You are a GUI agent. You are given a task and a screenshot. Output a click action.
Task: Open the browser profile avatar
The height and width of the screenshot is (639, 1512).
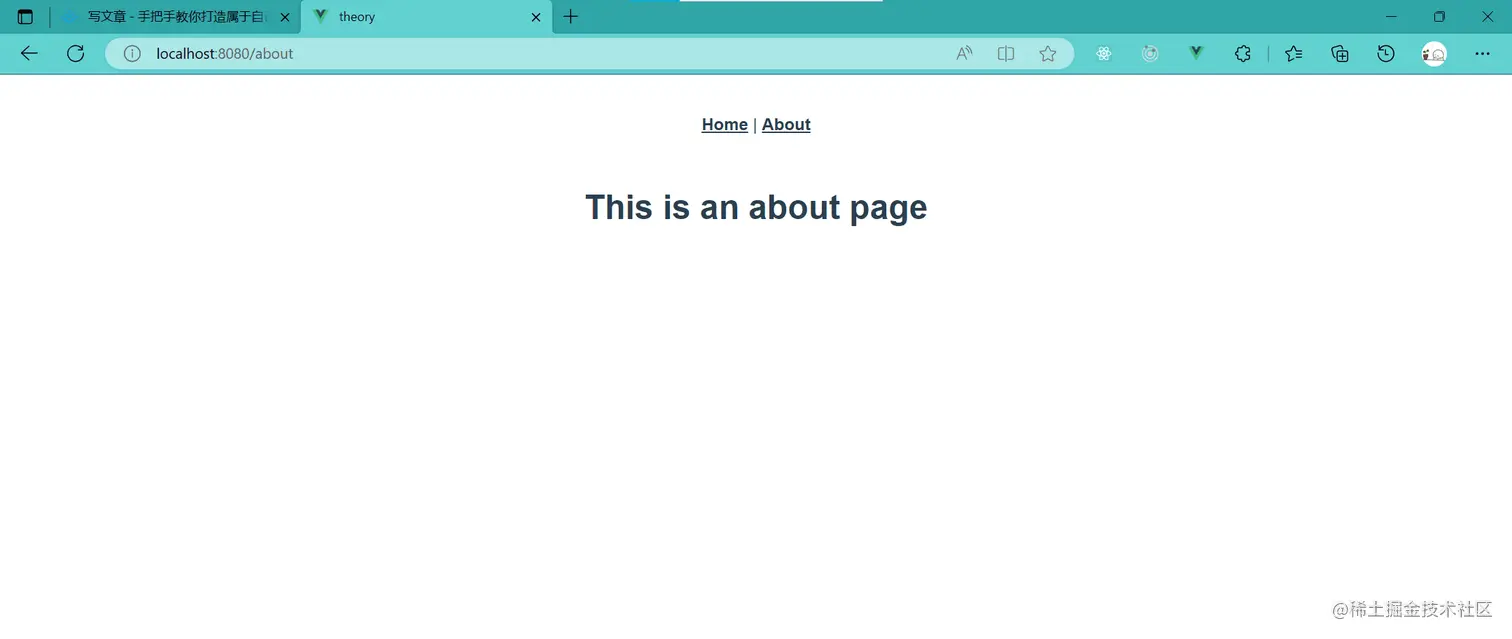click(x=1433, y=53)
